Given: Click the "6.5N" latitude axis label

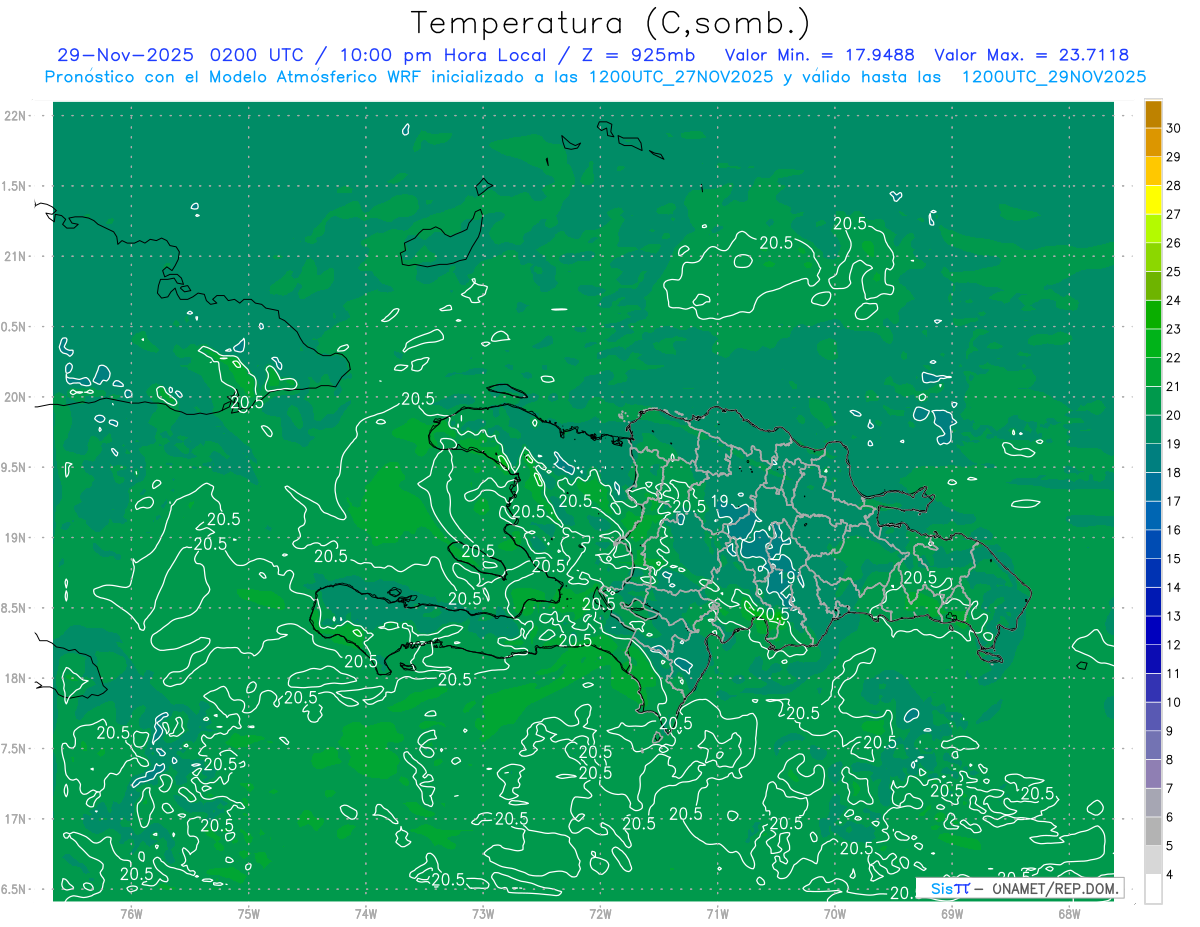Looking at the screenshot, I should [x=14, y=889].
